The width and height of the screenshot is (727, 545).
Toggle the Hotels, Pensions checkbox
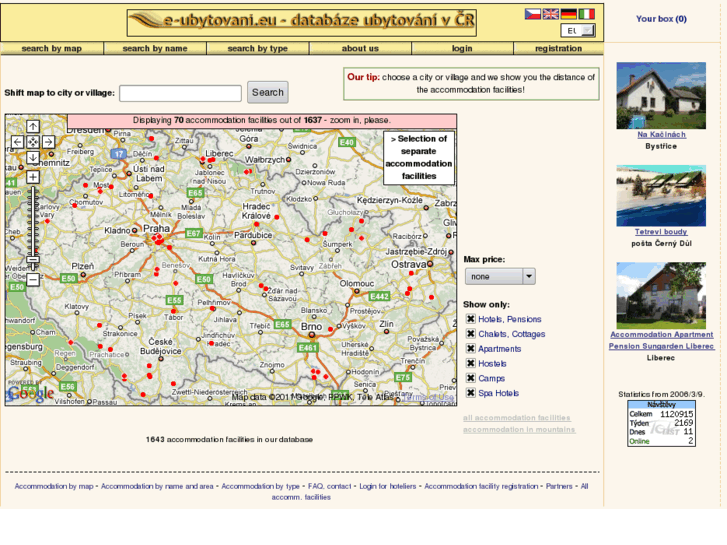(471, 319)
